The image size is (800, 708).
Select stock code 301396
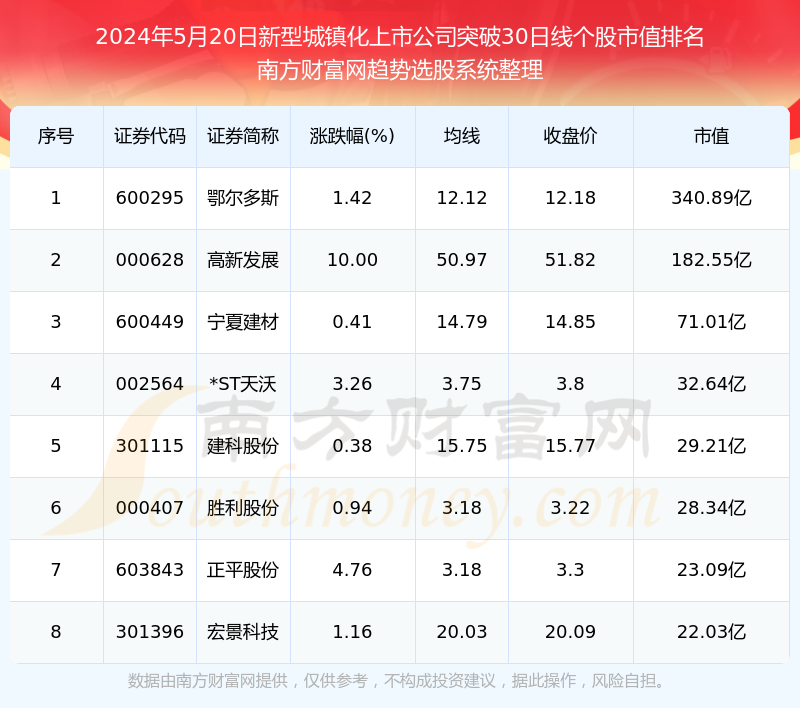click(x=149, y=632)
